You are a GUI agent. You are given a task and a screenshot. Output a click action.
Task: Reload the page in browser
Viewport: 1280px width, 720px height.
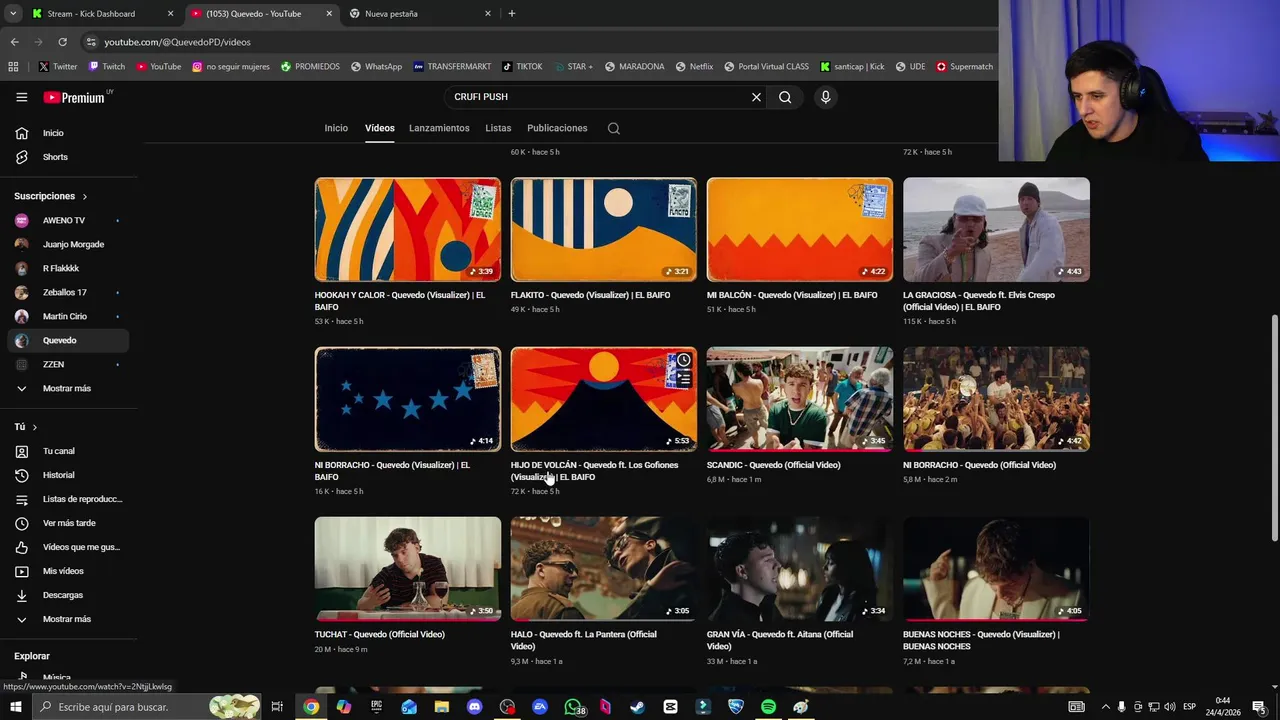(62, 42)
